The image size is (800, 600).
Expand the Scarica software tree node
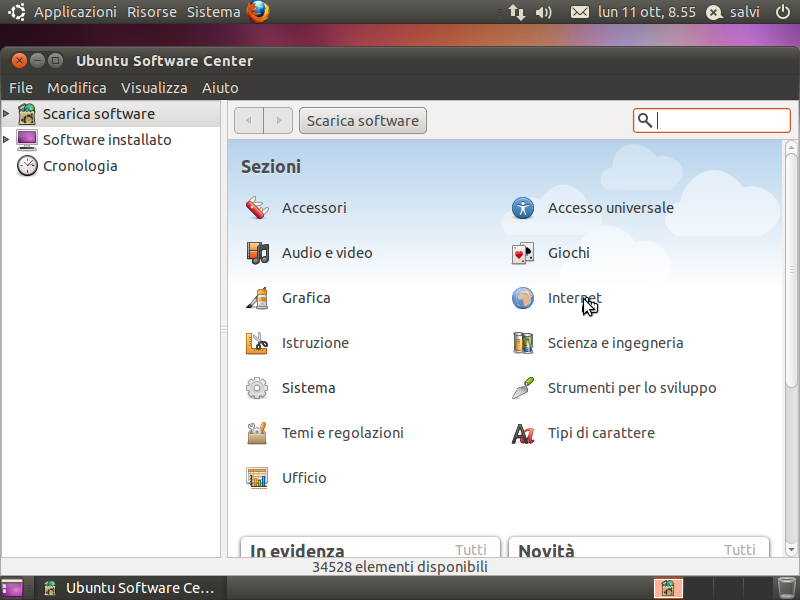point(6,113)
